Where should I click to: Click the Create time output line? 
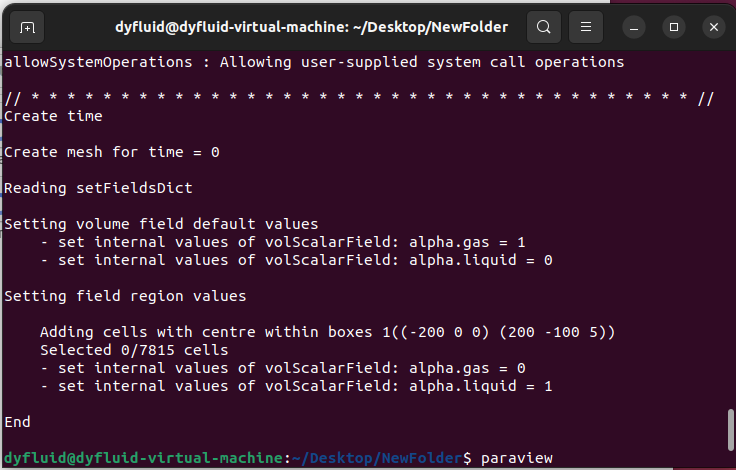53,116
